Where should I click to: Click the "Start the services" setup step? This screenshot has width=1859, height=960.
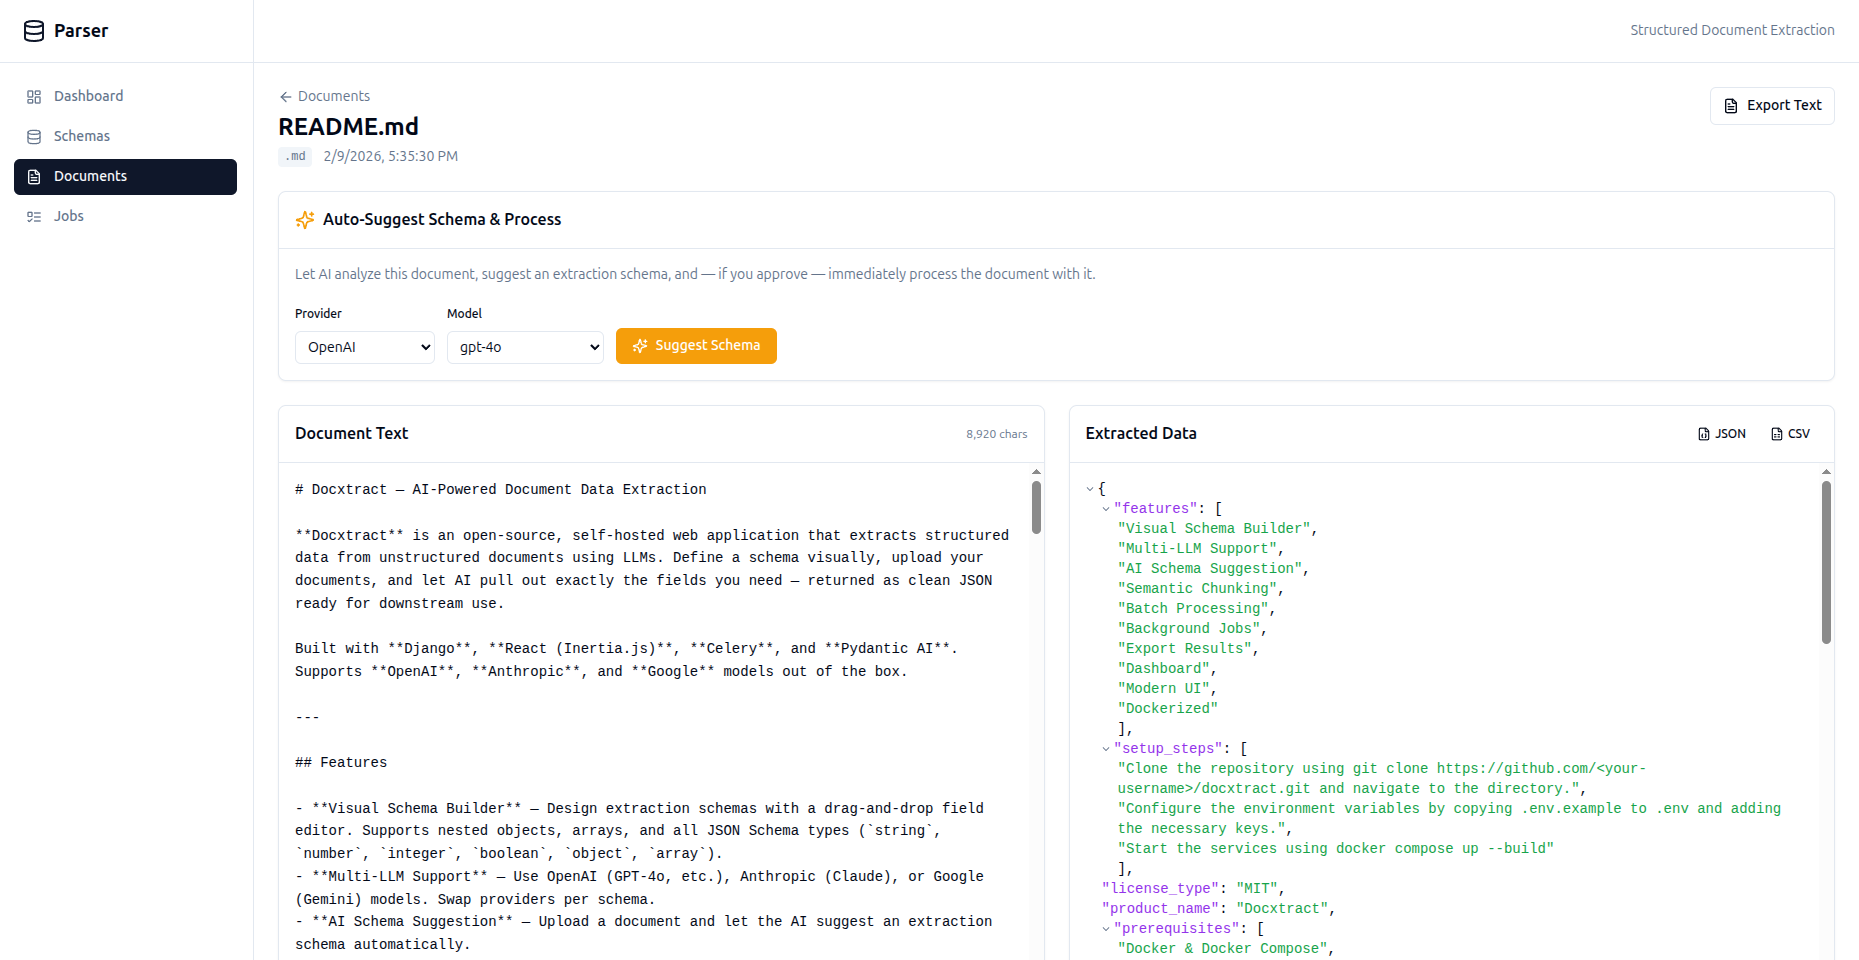1336,849
